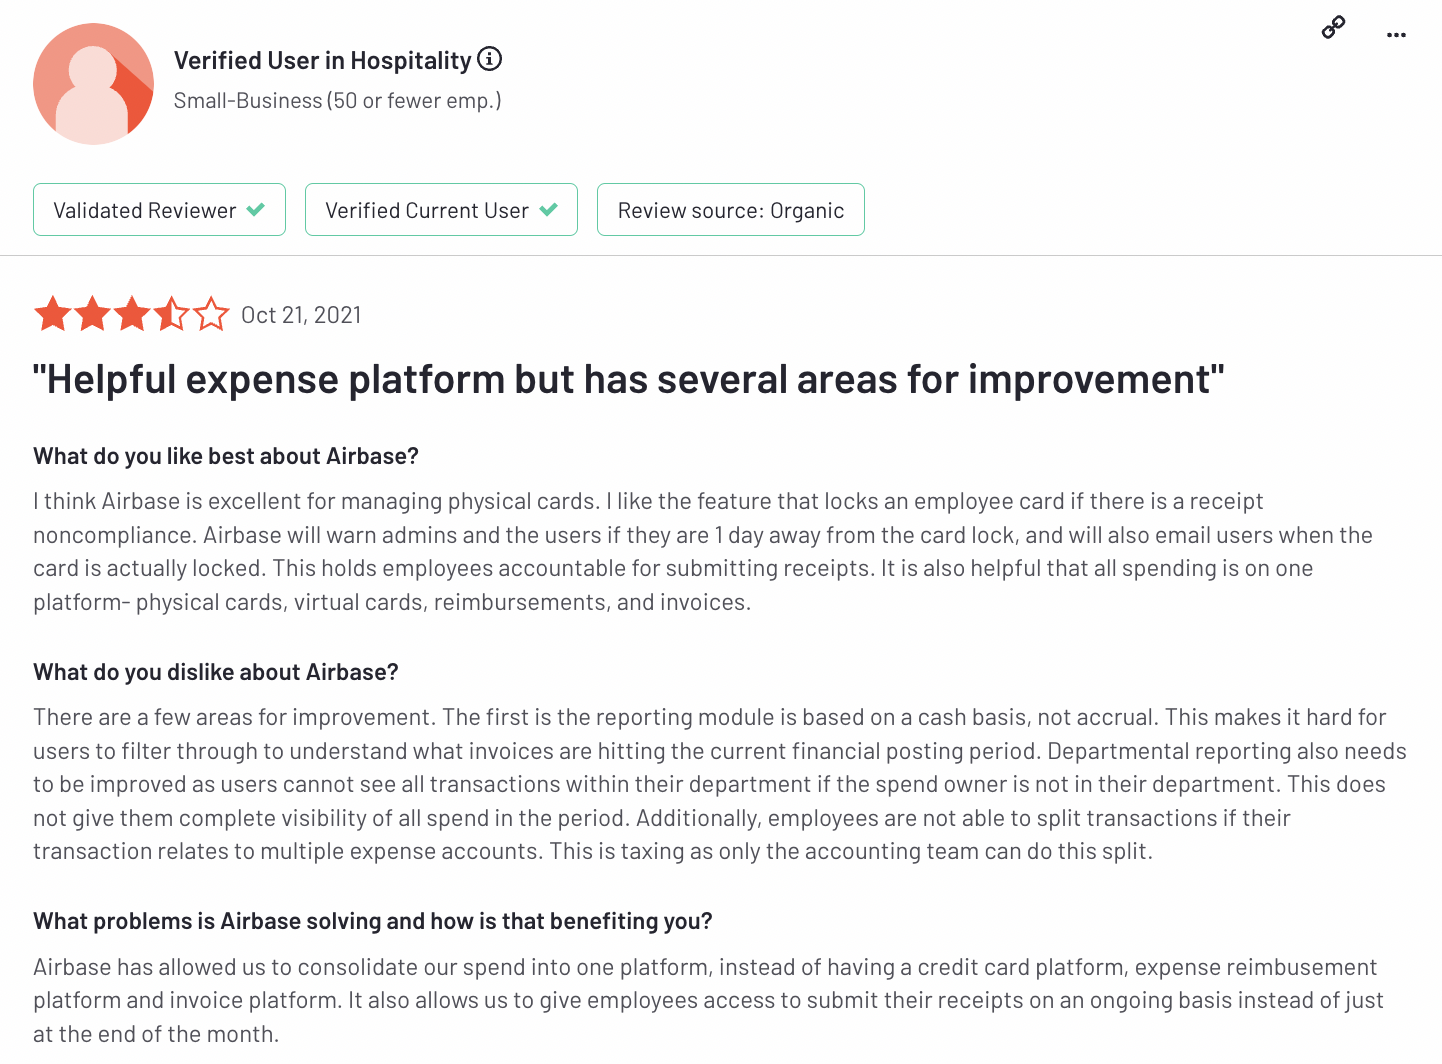Click the paragraph starting 'Airbase has allowed us'
The image size is (1442, 1064).
click(x=709, y=1000)
